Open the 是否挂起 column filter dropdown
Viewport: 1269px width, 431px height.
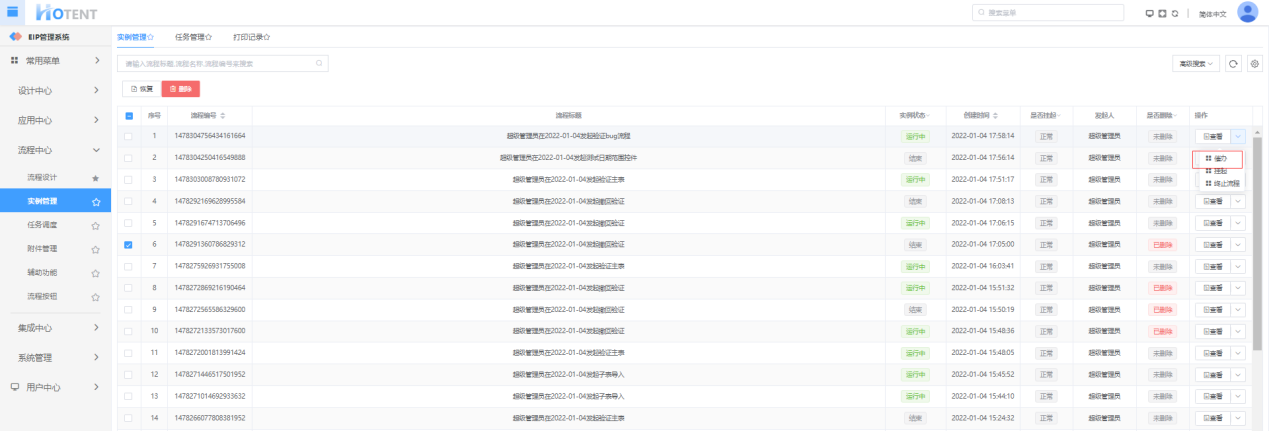tap(1058, 116)
